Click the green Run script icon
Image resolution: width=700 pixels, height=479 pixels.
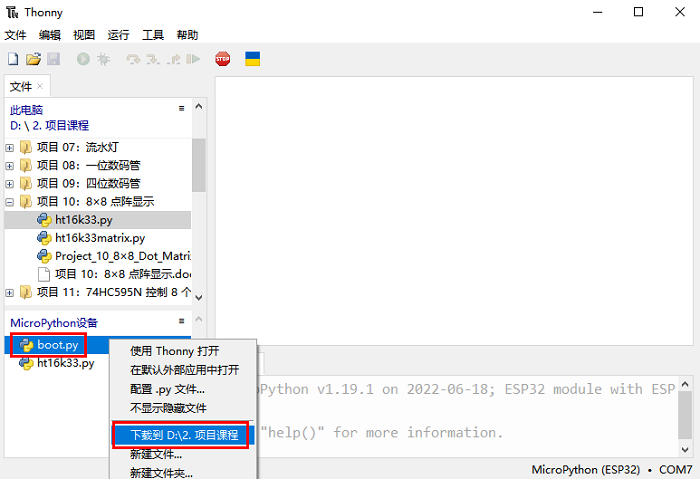tap(83, 60)
